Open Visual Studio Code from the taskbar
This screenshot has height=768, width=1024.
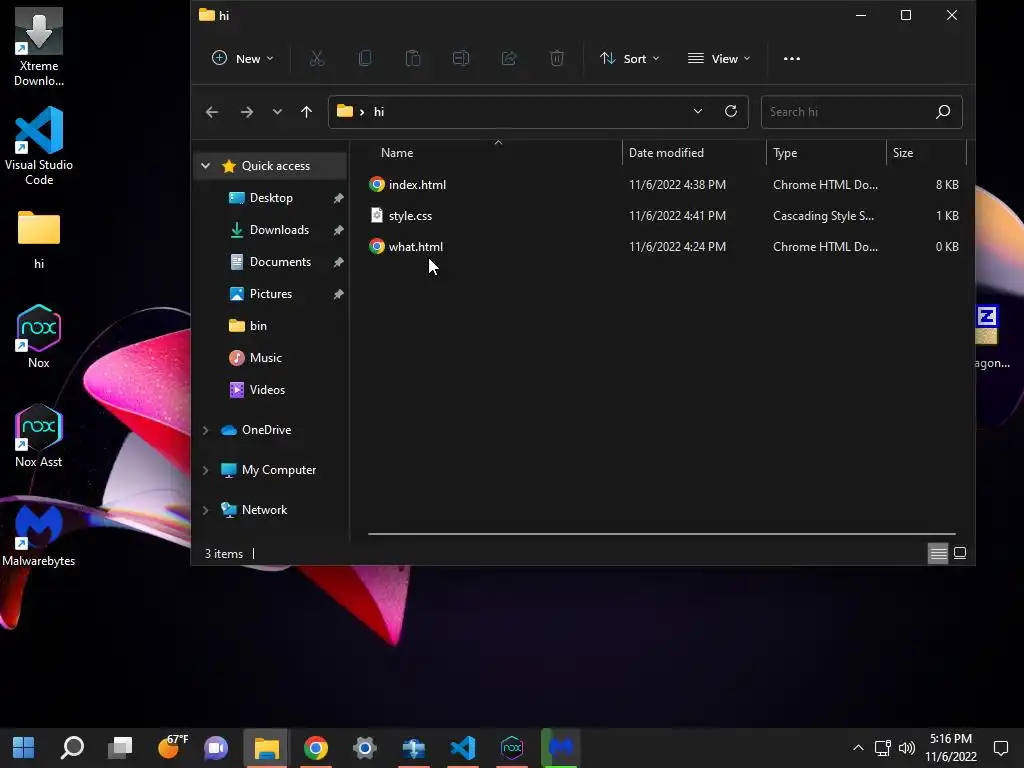click(463, 748)
